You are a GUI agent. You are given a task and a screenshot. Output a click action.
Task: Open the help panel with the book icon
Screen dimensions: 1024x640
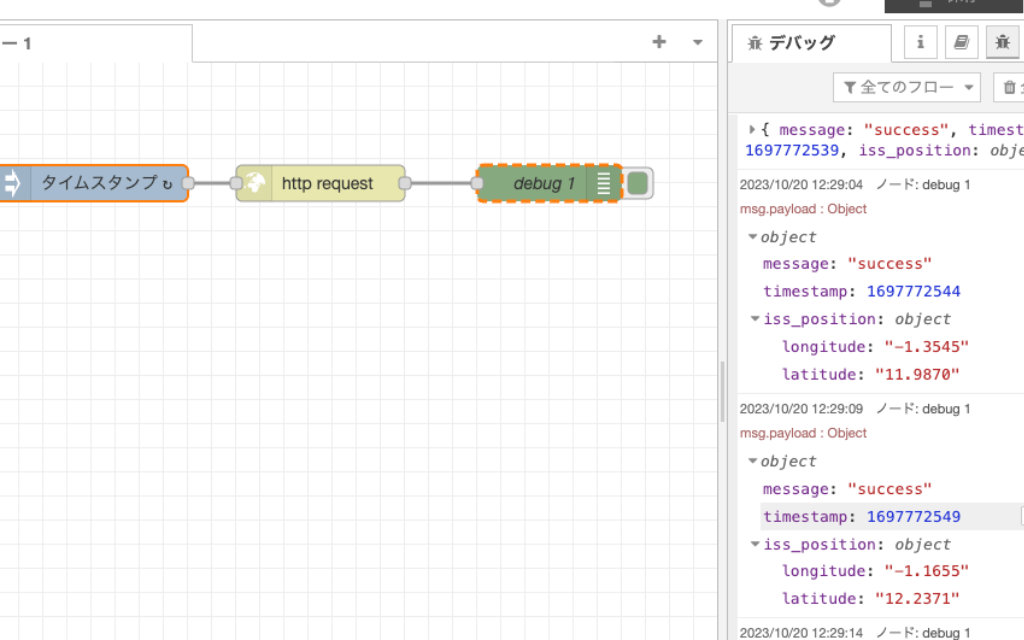click(x=961, y=42)
